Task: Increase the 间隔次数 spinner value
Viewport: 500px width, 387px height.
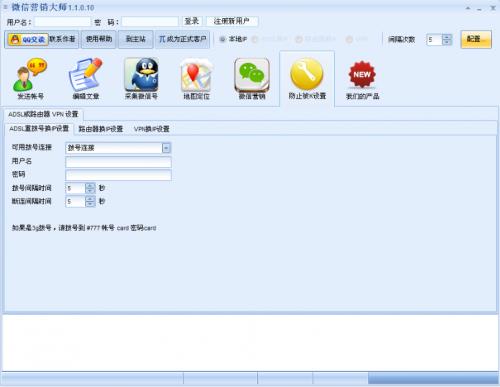Action: [447, 37]
